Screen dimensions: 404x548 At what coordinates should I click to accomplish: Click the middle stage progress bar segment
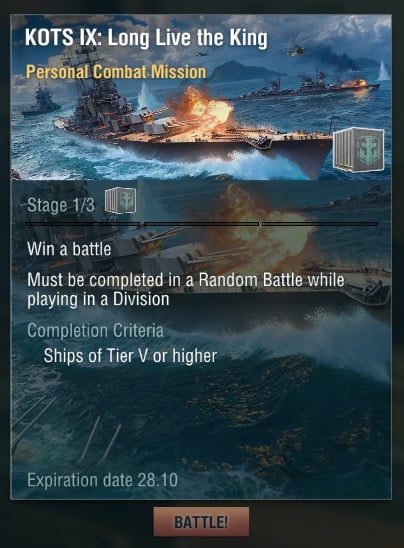(x=201, y=224)
